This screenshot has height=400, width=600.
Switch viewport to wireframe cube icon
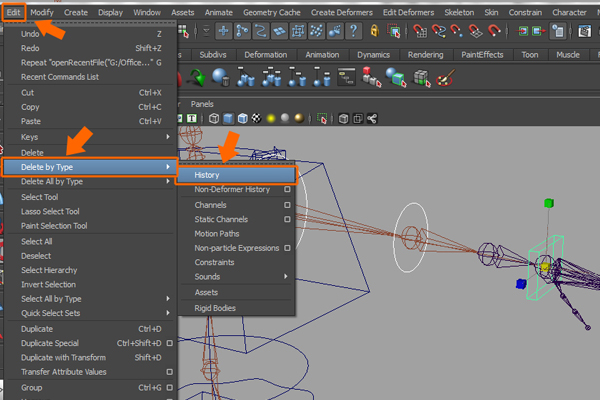(214, 119)
